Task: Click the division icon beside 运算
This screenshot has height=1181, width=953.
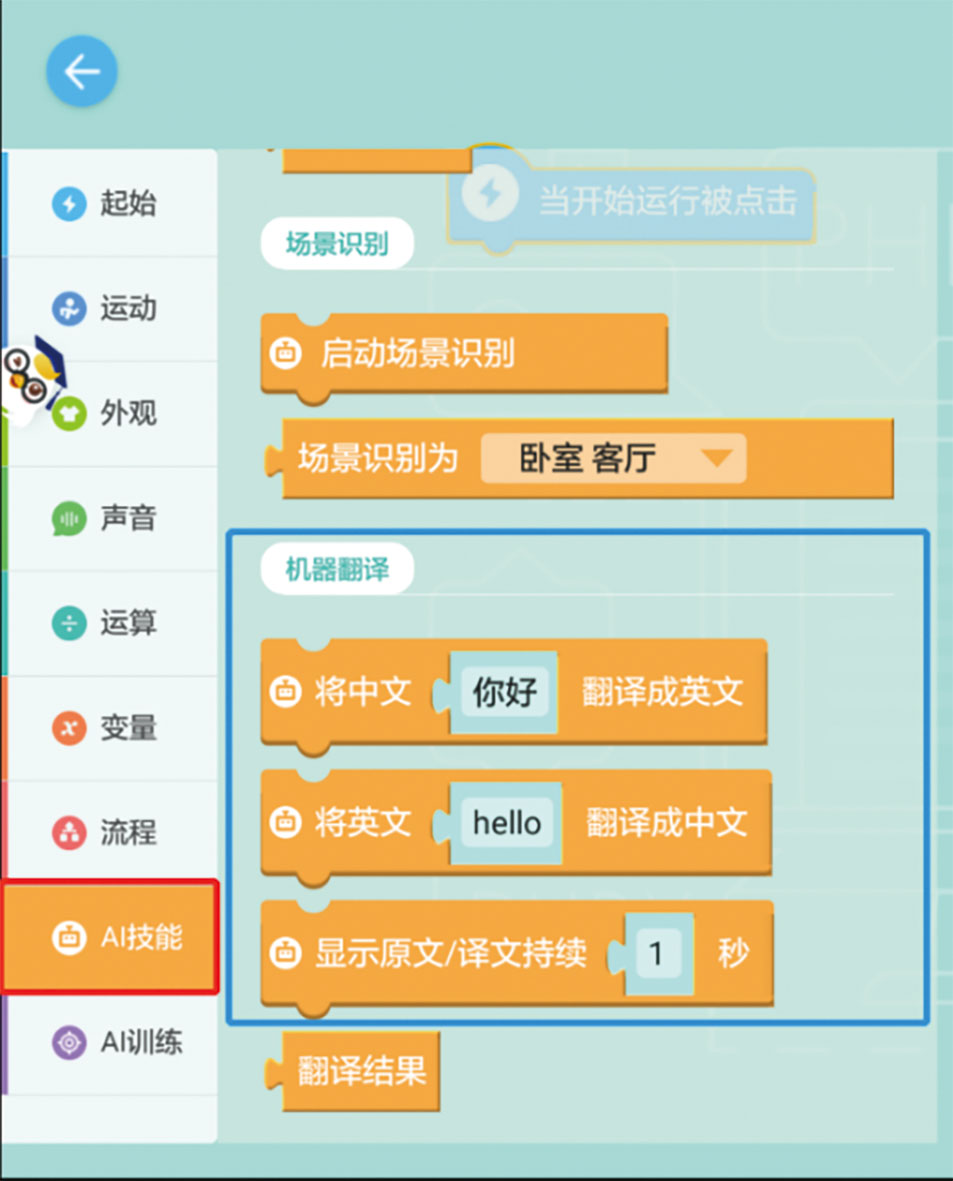Action: click(x=69, y=623)
